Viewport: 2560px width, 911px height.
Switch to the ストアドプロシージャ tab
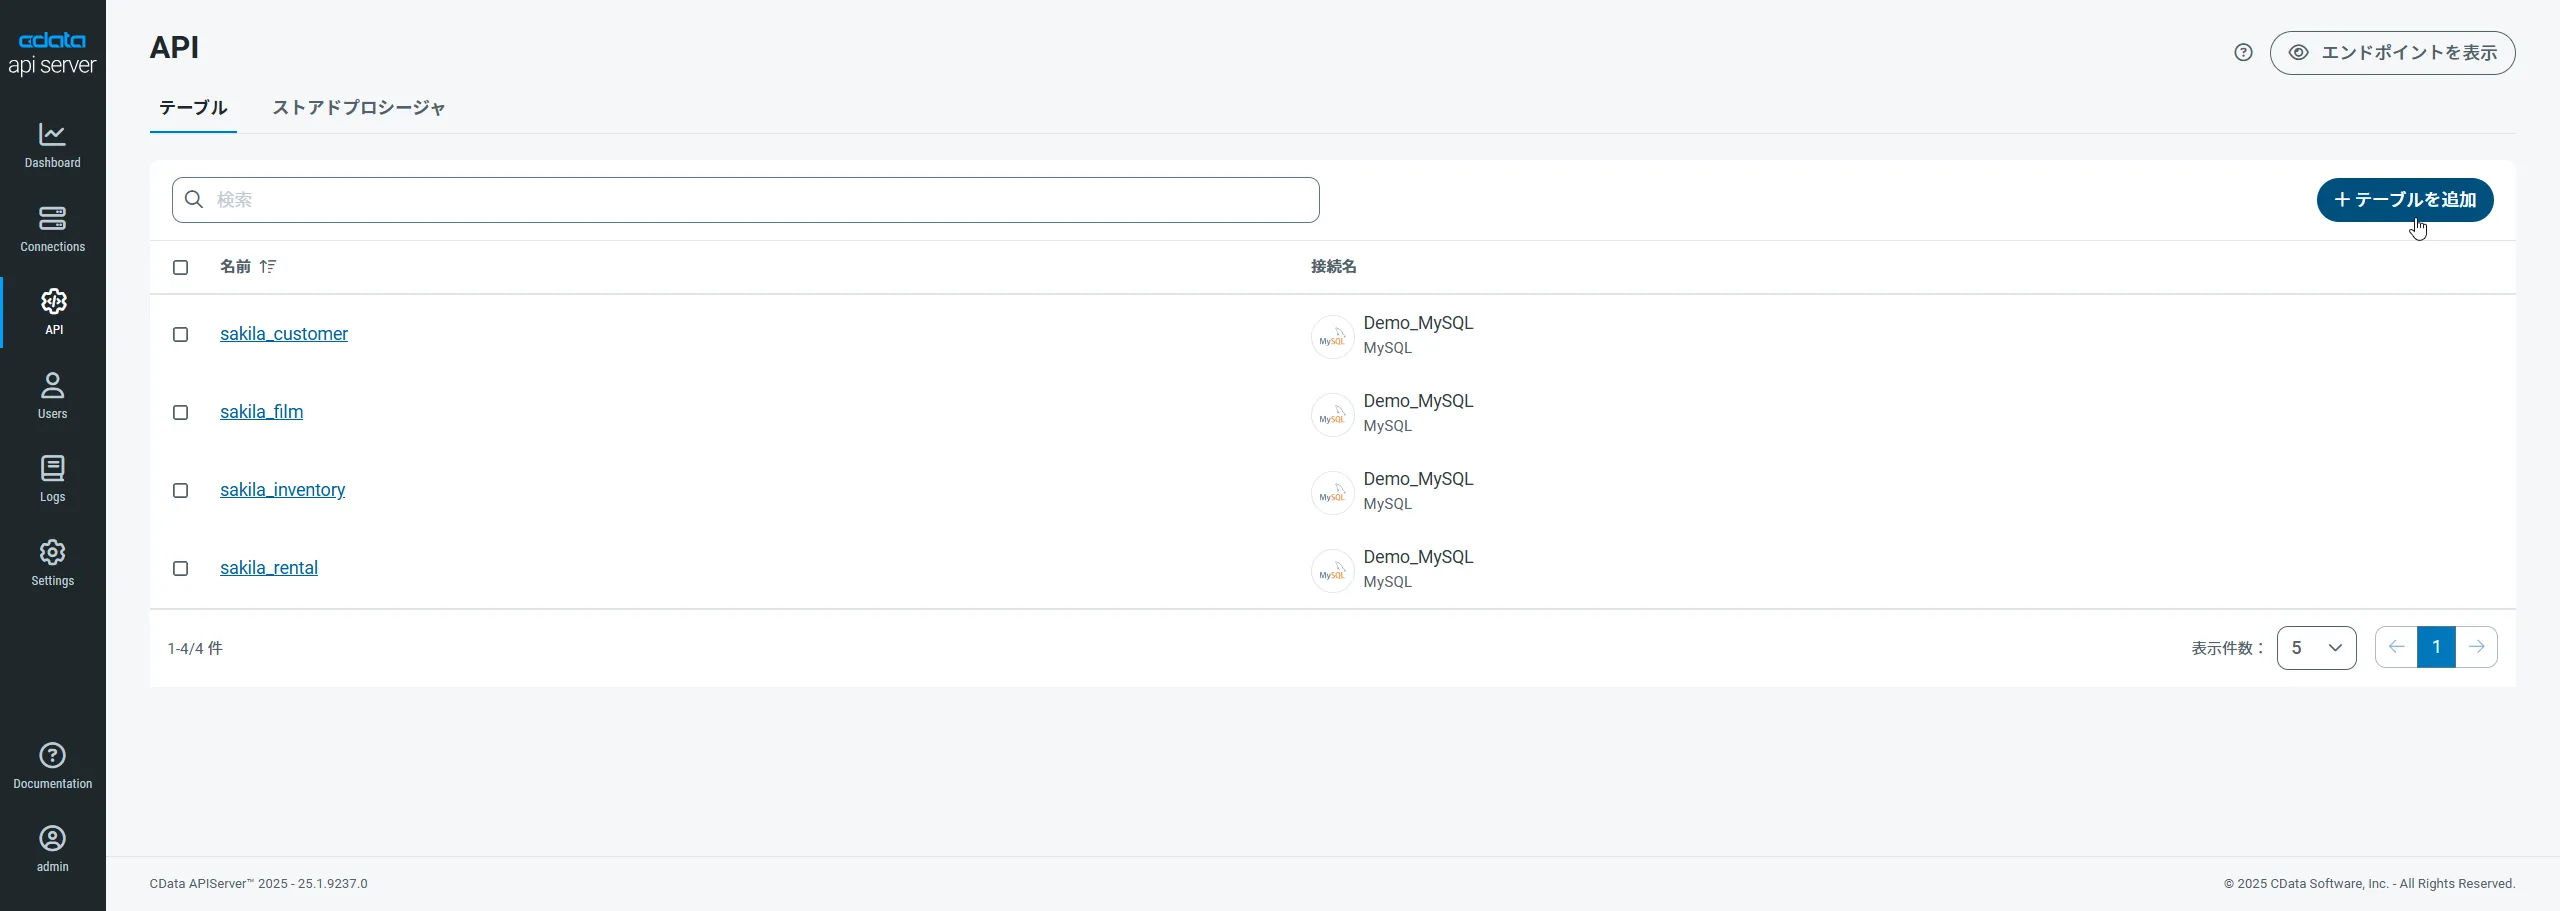[358, 108]
